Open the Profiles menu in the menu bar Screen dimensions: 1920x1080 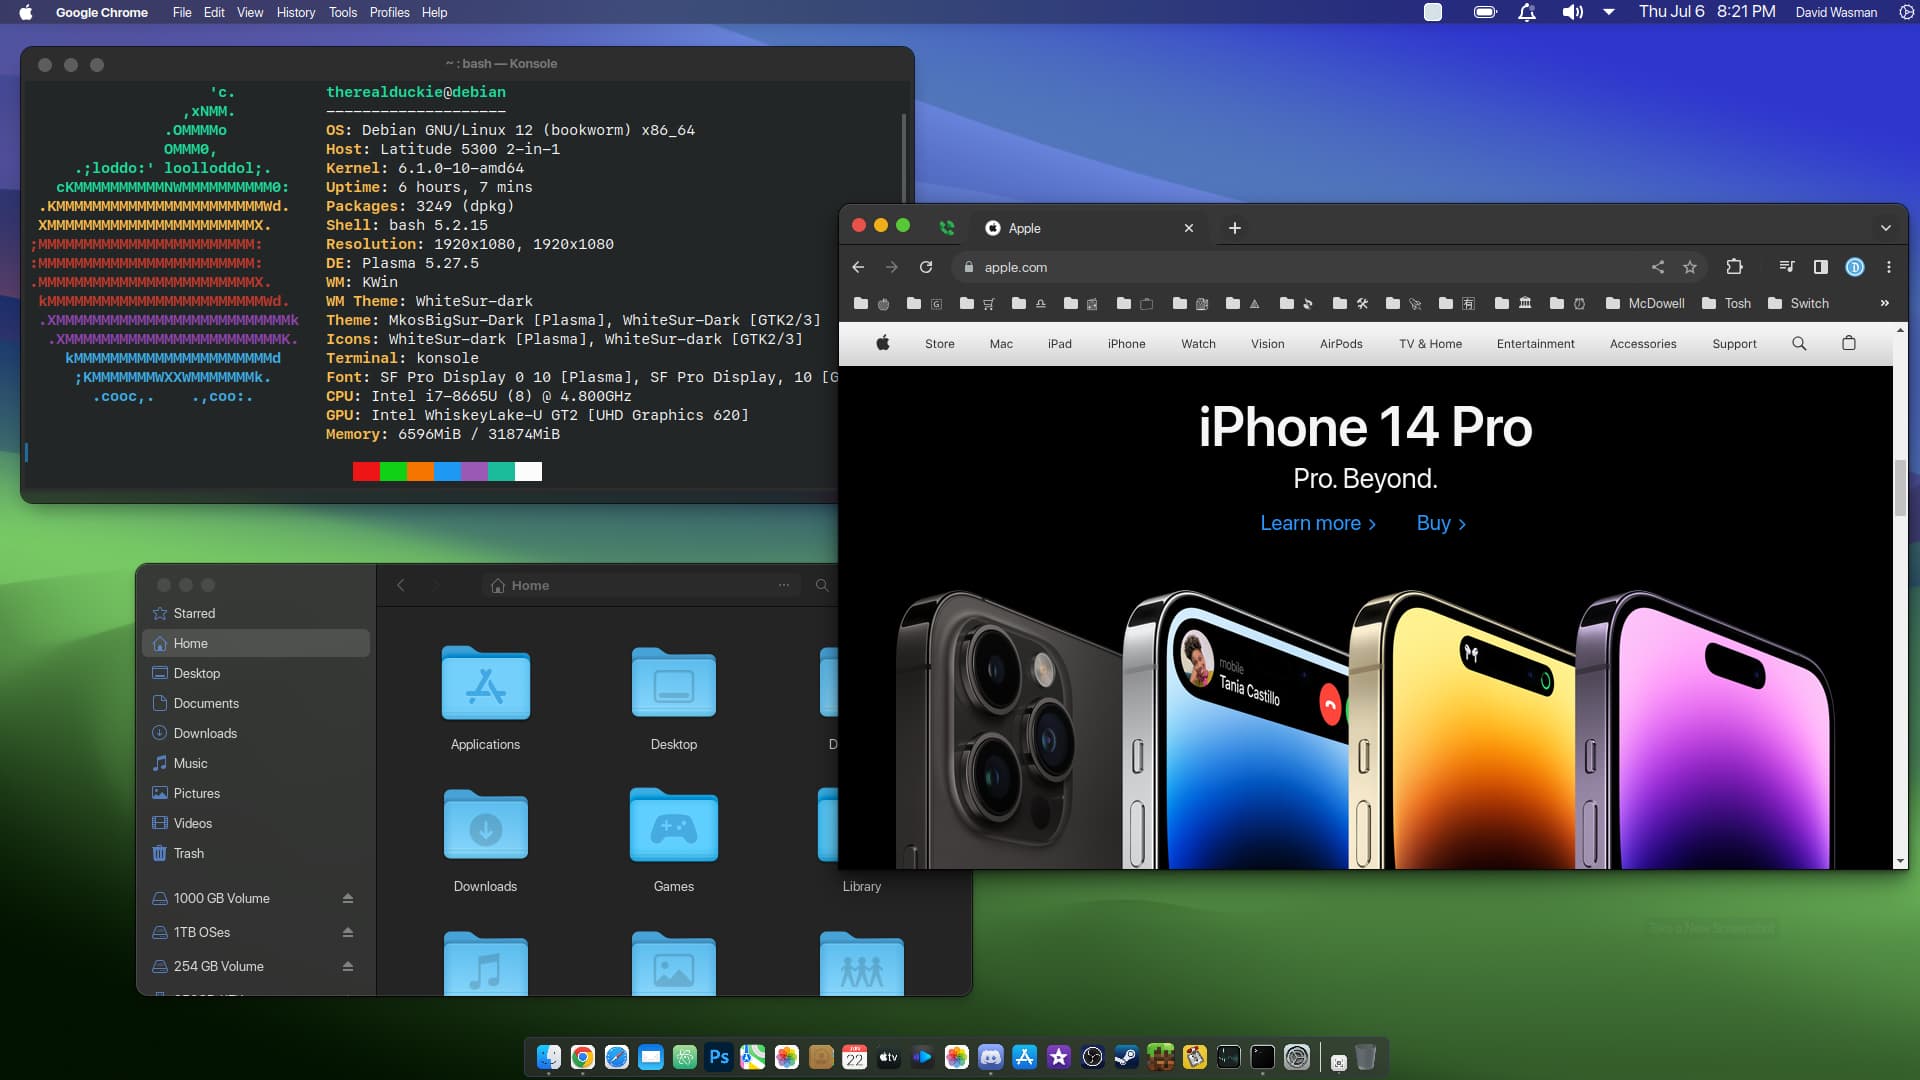point(389,12)
